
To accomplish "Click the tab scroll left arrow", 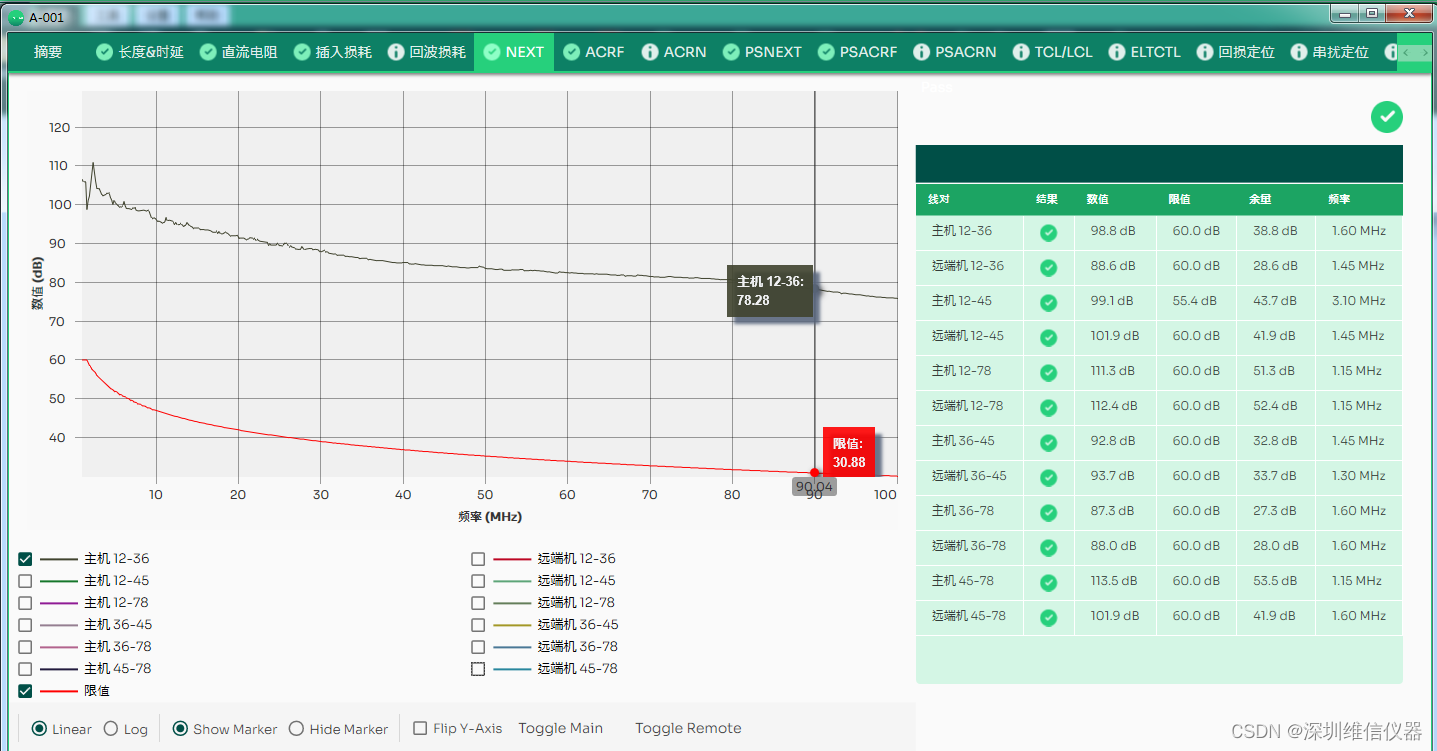I will point(1405,52).
